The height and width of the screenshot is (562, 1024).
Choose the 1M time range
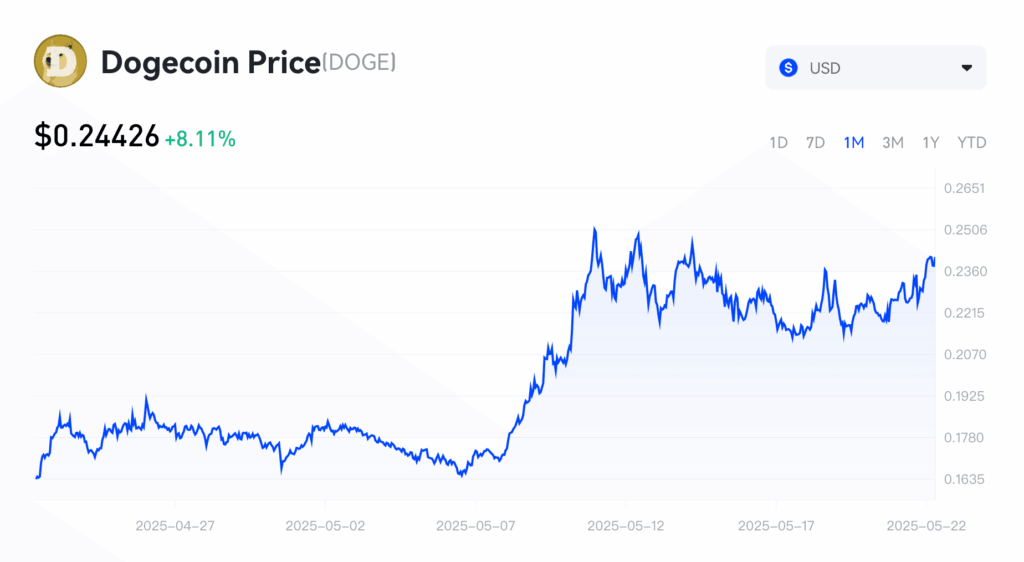click(x=854, y=142)
